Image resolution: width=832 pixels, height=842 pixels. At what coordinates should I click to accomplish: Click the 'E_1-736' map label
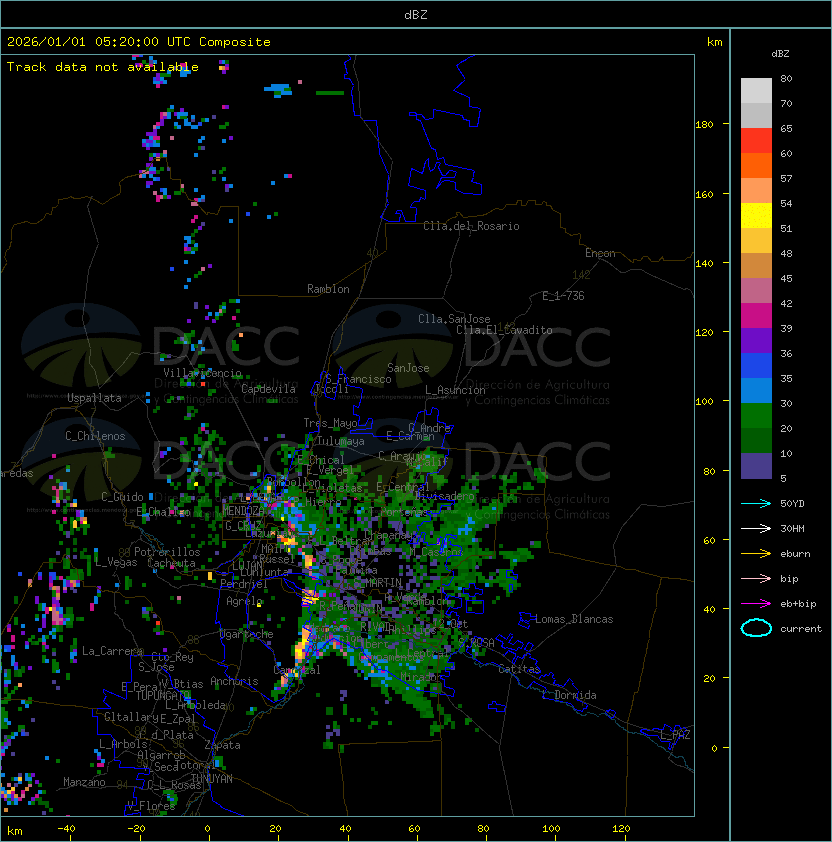563,296
